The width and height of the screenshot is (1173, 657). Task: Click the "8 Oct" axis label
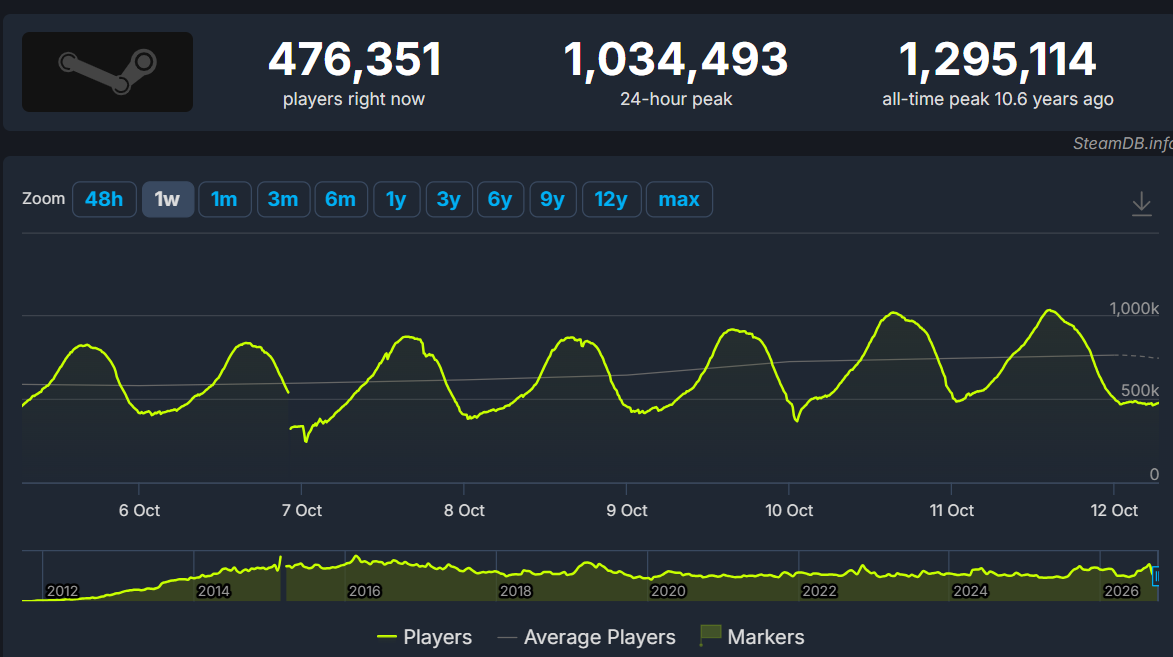[464, 510]
